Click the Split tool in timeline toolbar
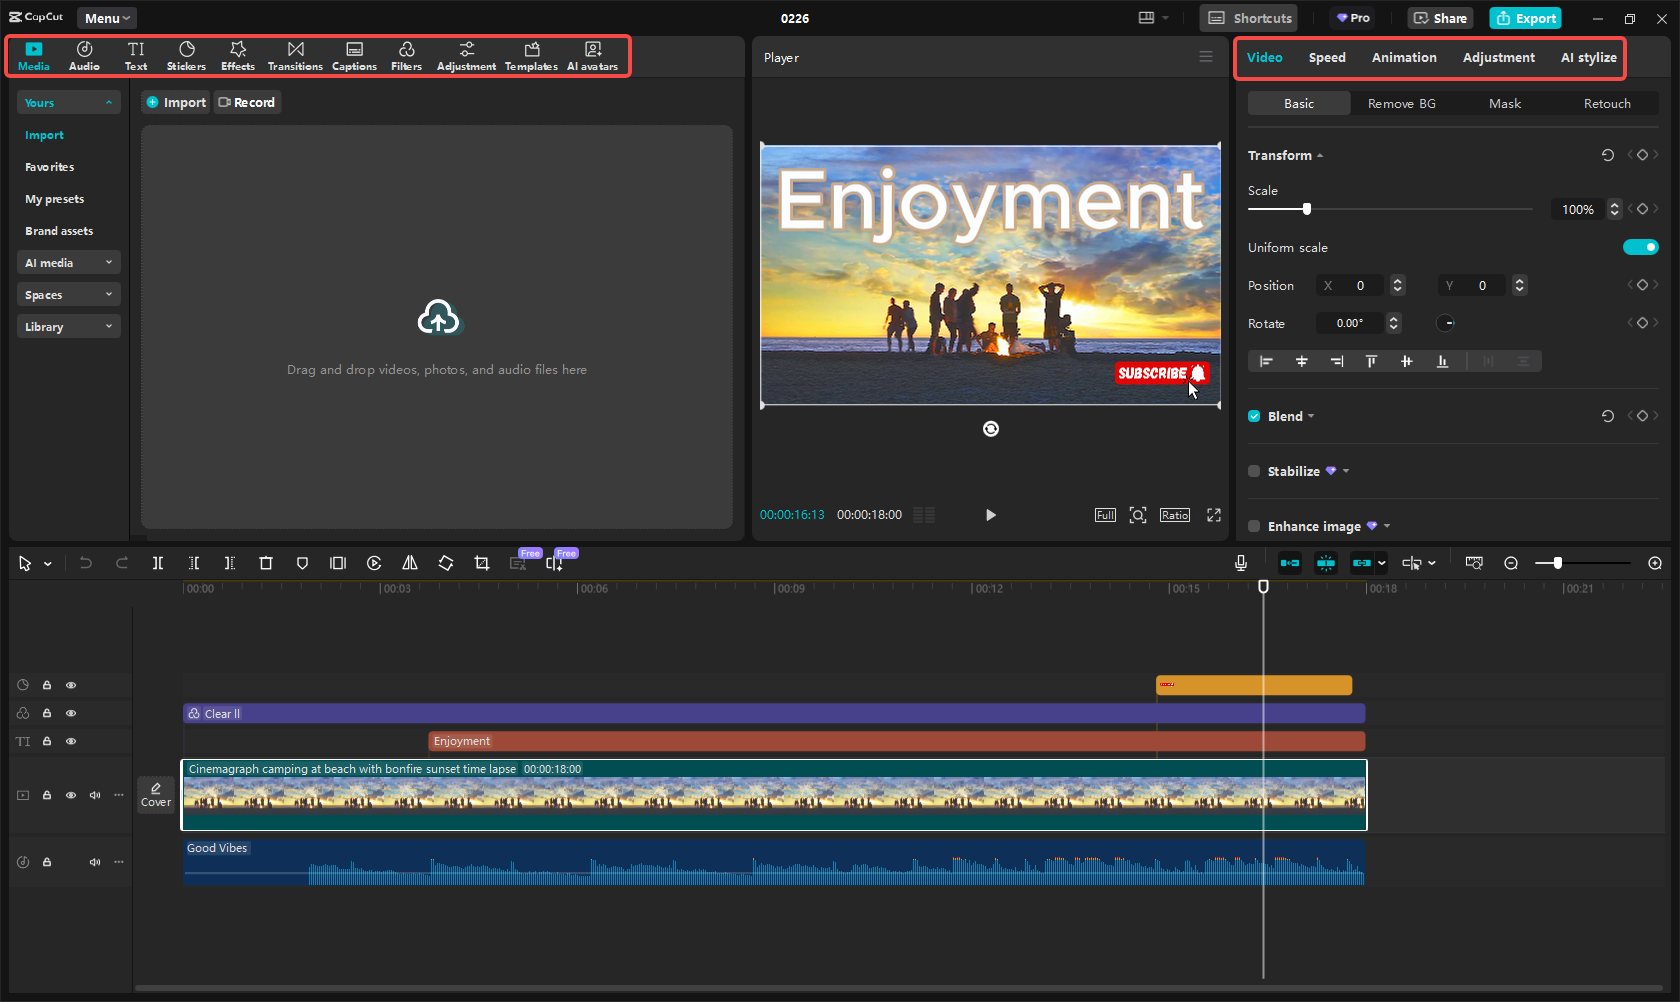This screenshot has height=1002, width=1680. (158, 563)
